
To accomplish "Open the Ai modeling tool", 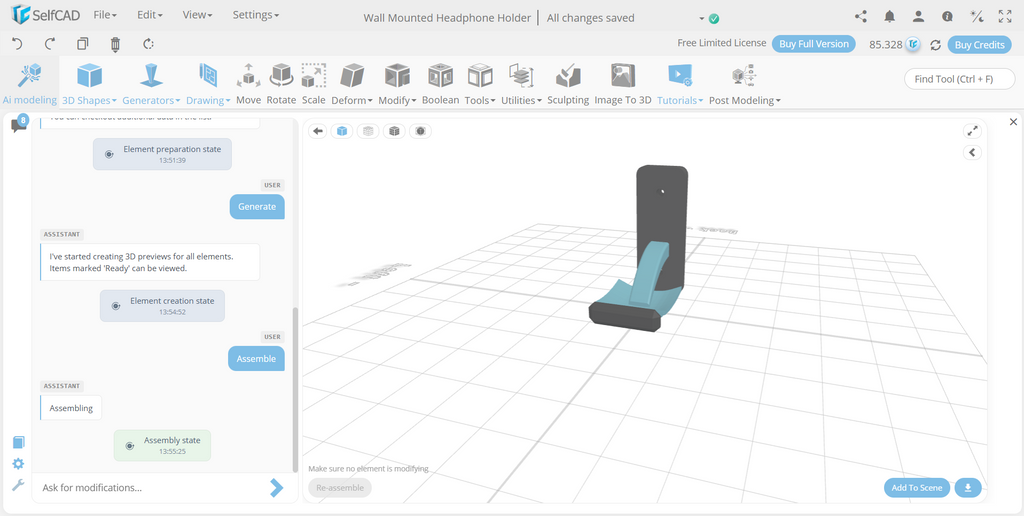I will click(x=29, y=84).
